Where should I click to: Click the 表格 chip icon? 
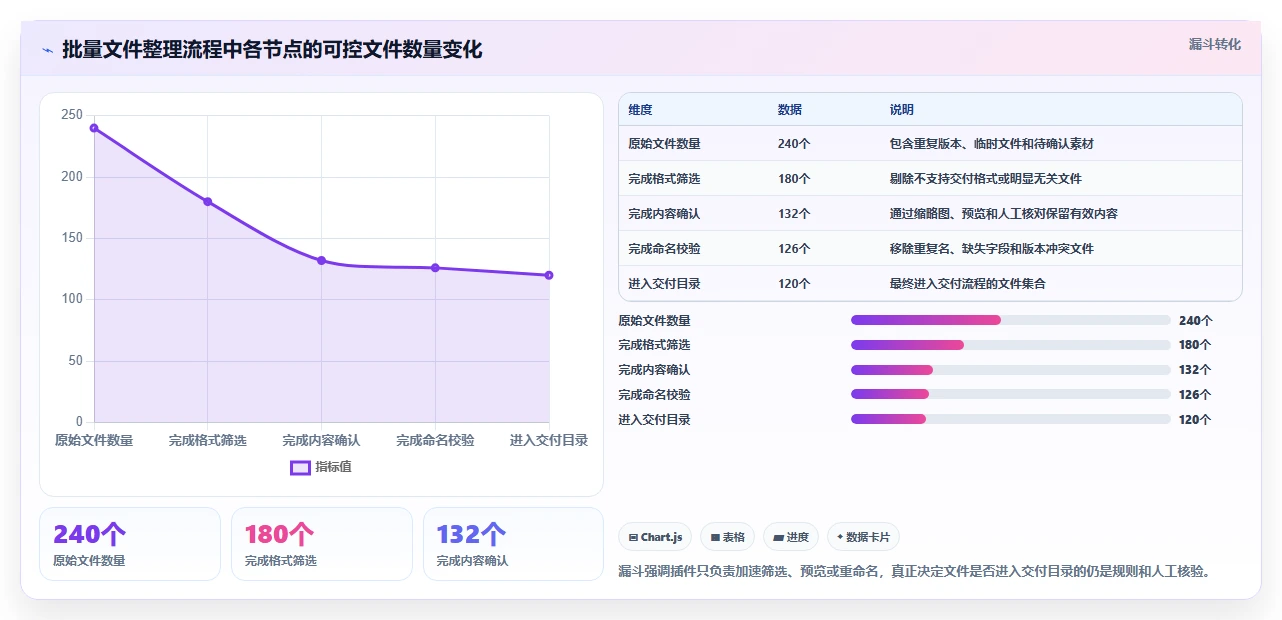(715, 537)
